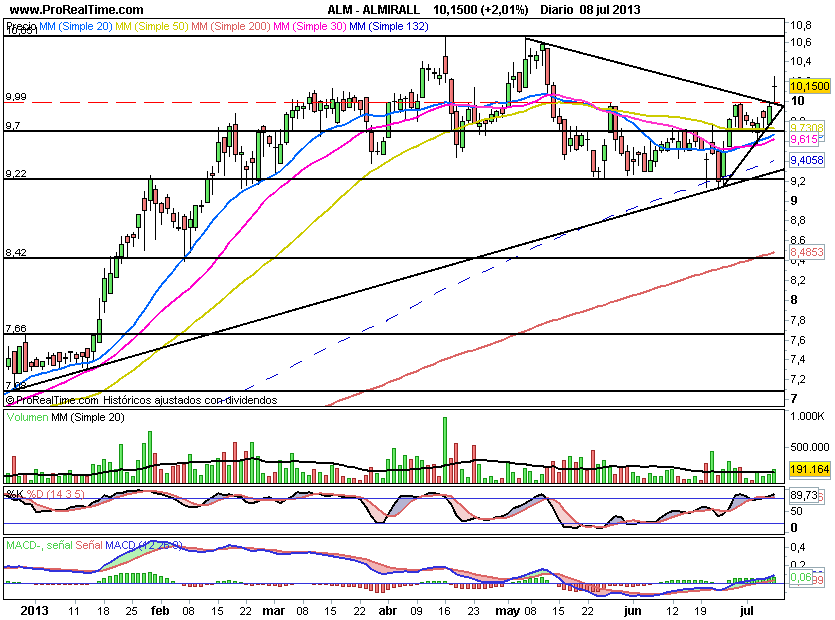
Task: Click the 1.000K volume axis label
Action: coord(807,416)
